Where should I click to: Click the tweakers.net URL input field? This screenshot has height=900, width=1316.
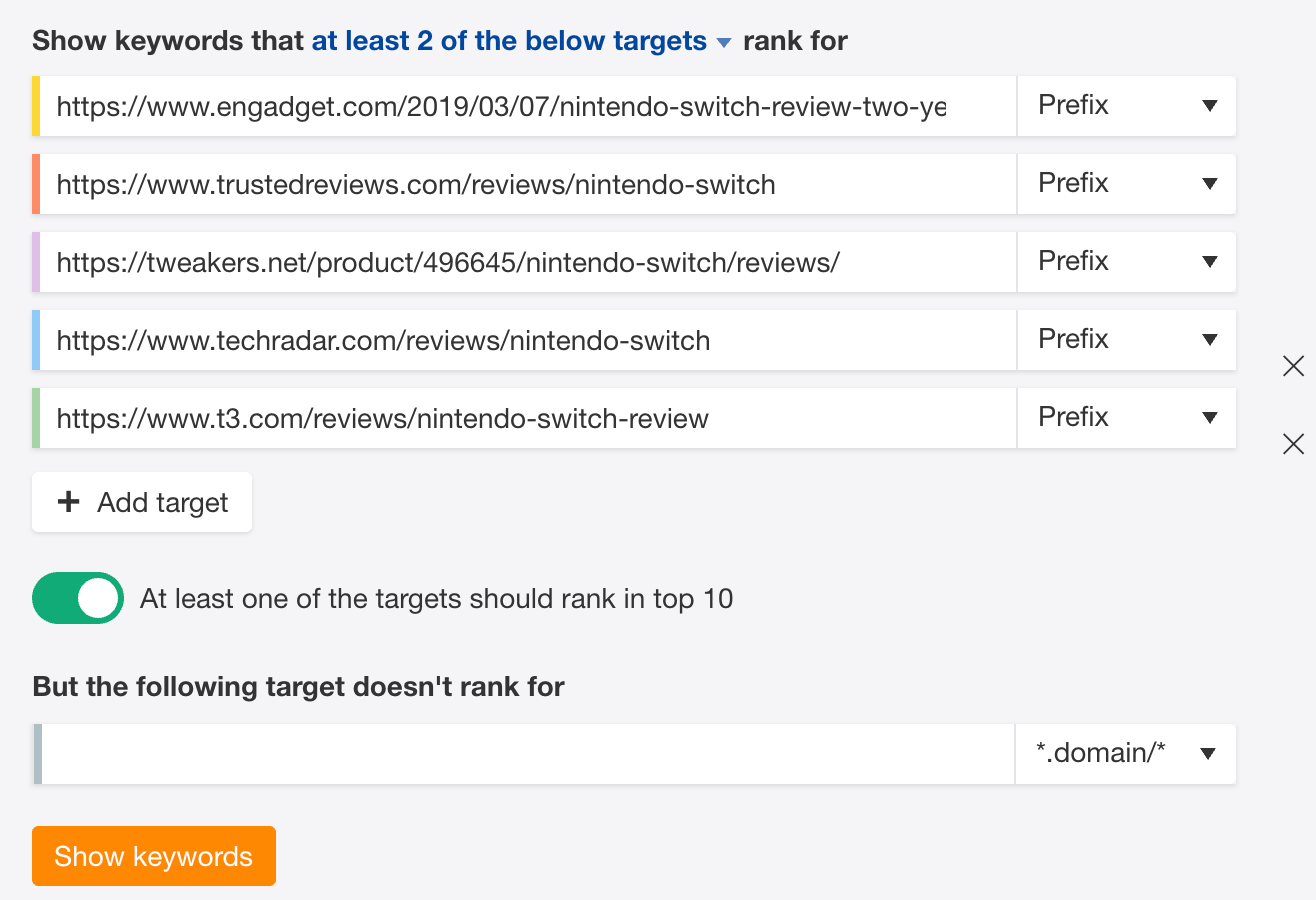(x=528, y=261)
